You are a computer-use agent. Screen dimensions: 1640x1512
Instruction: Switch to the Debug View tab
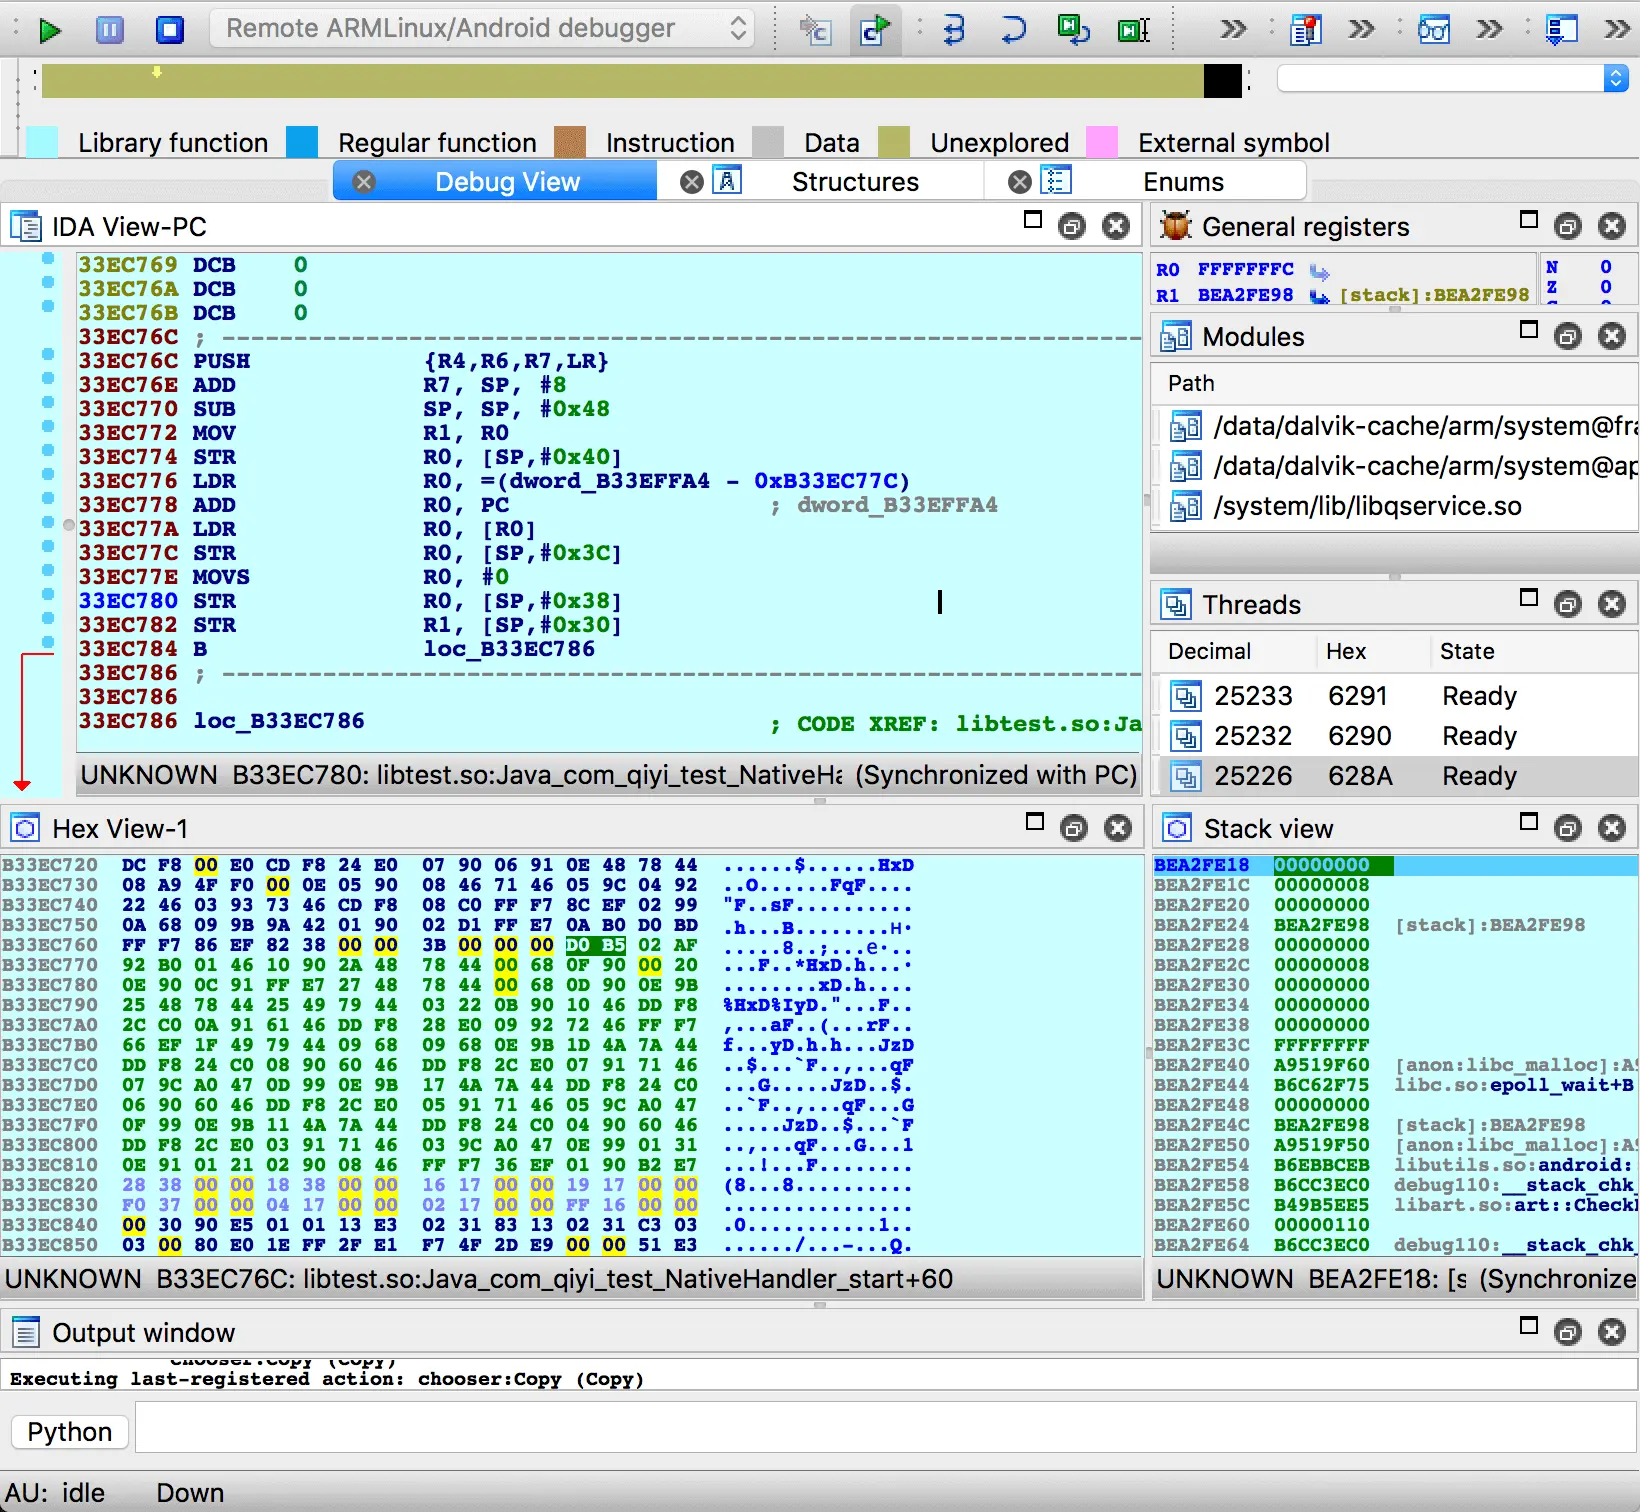(507, 182)
